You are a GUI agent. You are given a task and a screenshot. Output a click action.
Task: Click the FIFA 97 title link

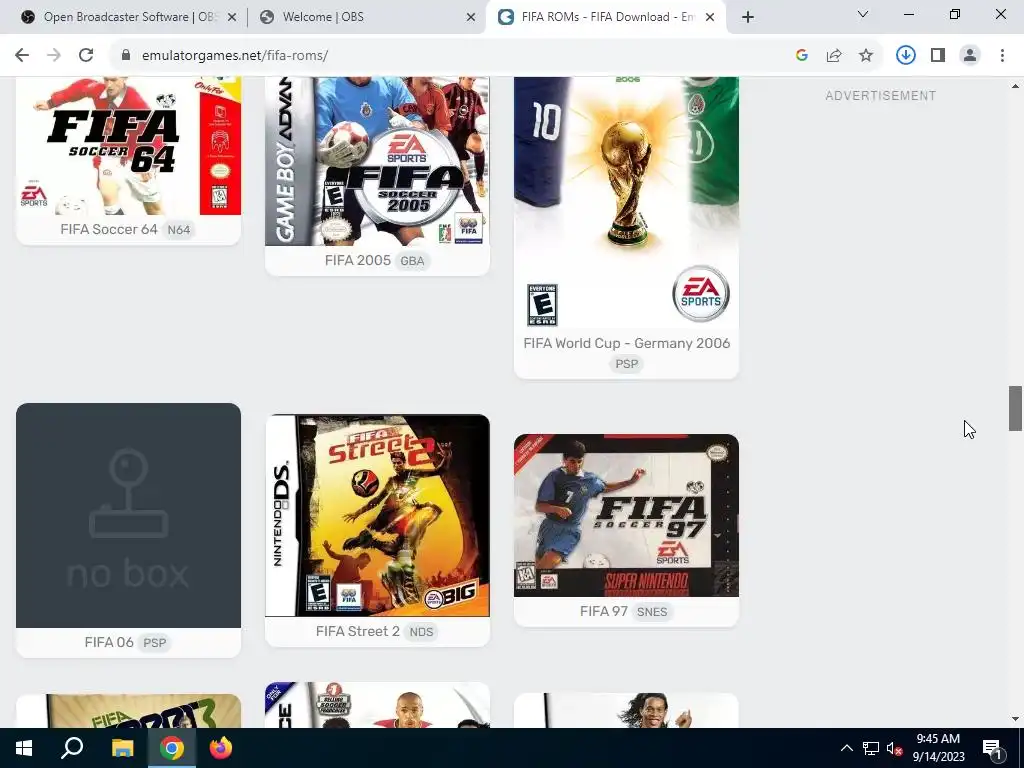(x=604, y=612)
